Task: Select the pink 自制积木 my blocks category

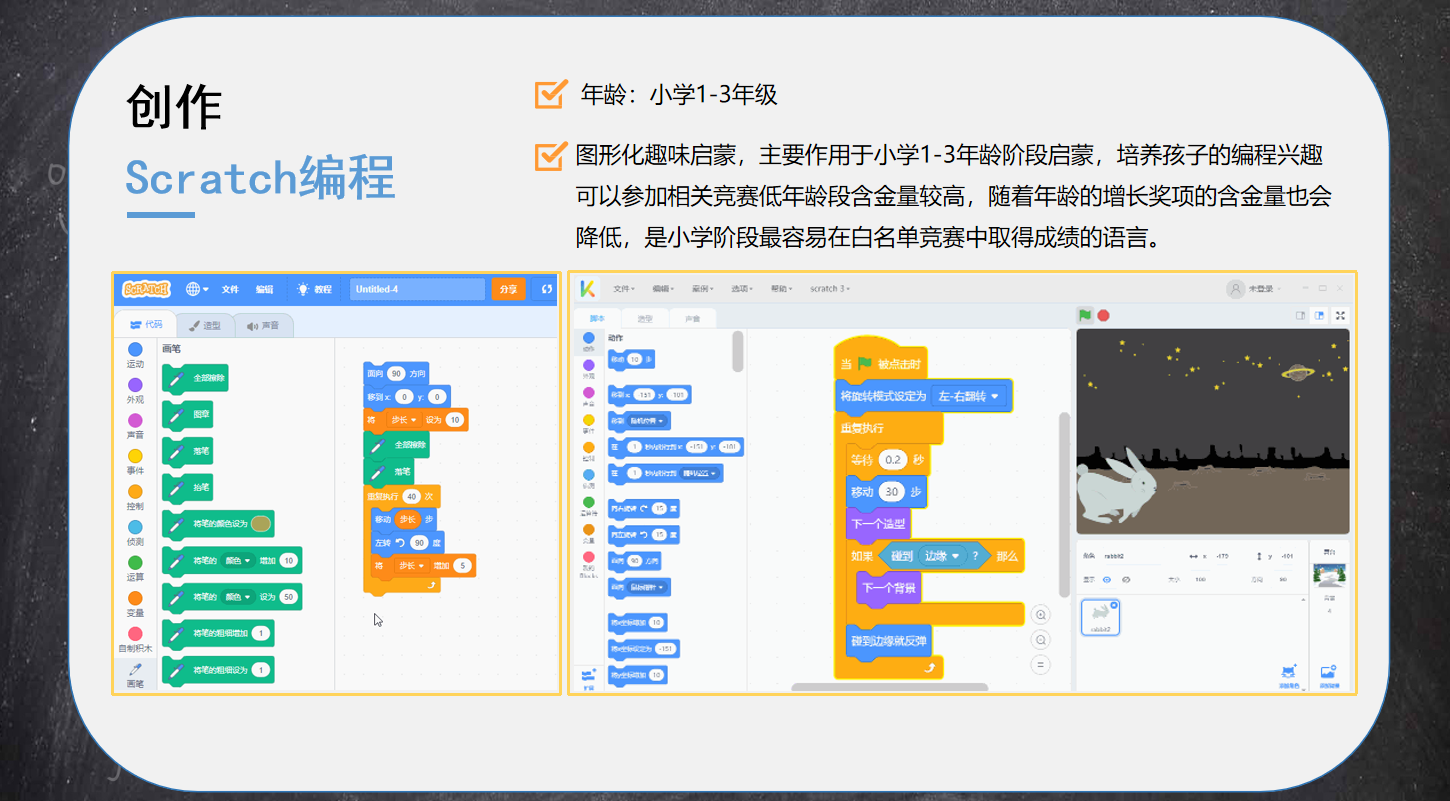Action: coord(135,640)
